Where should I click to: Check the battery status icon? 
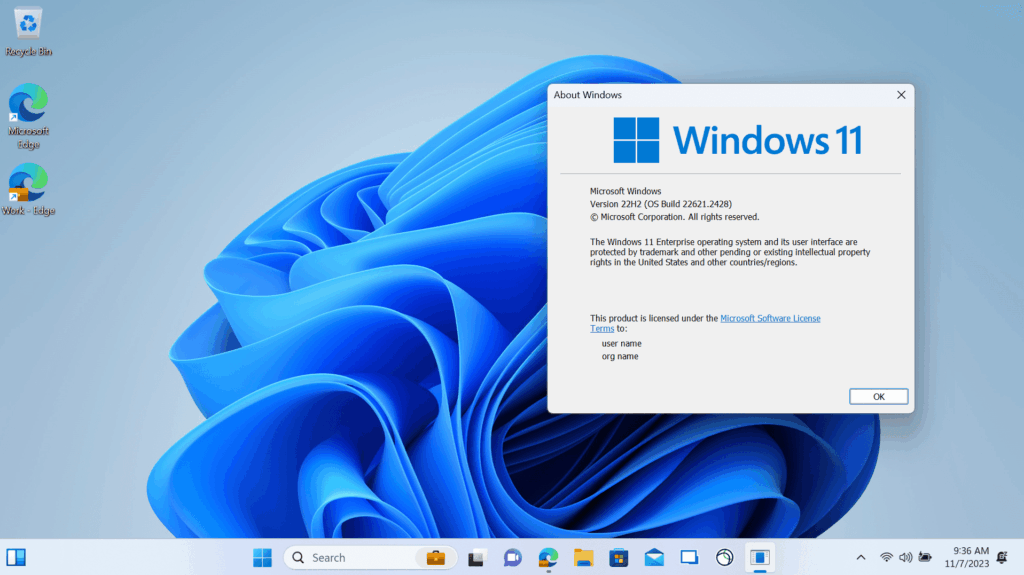tap(925, 557)
